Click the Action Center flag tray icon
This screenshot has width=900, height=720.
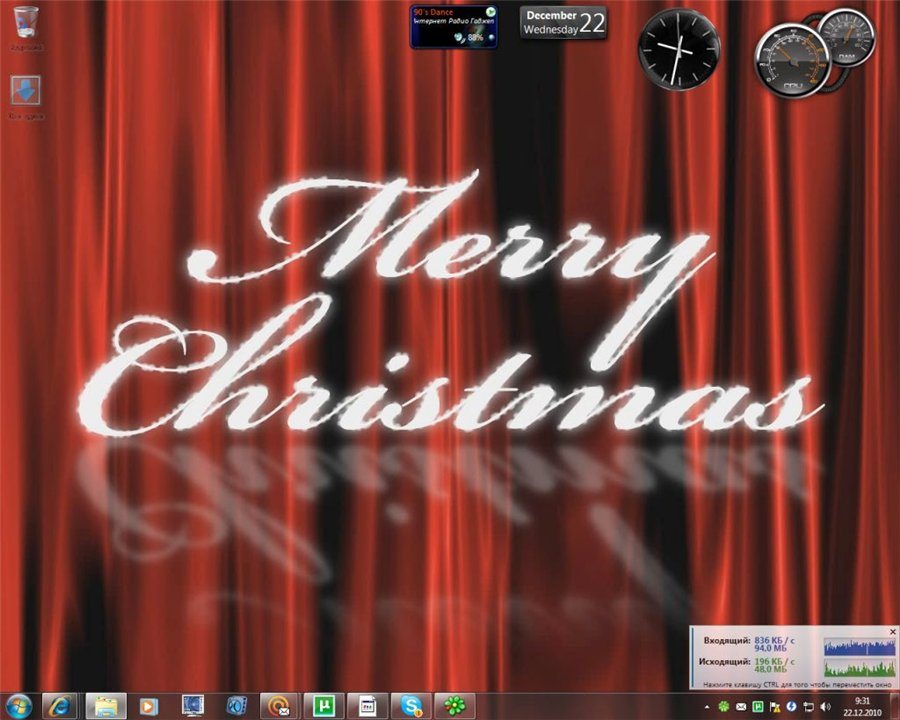(x=776, y=707)
